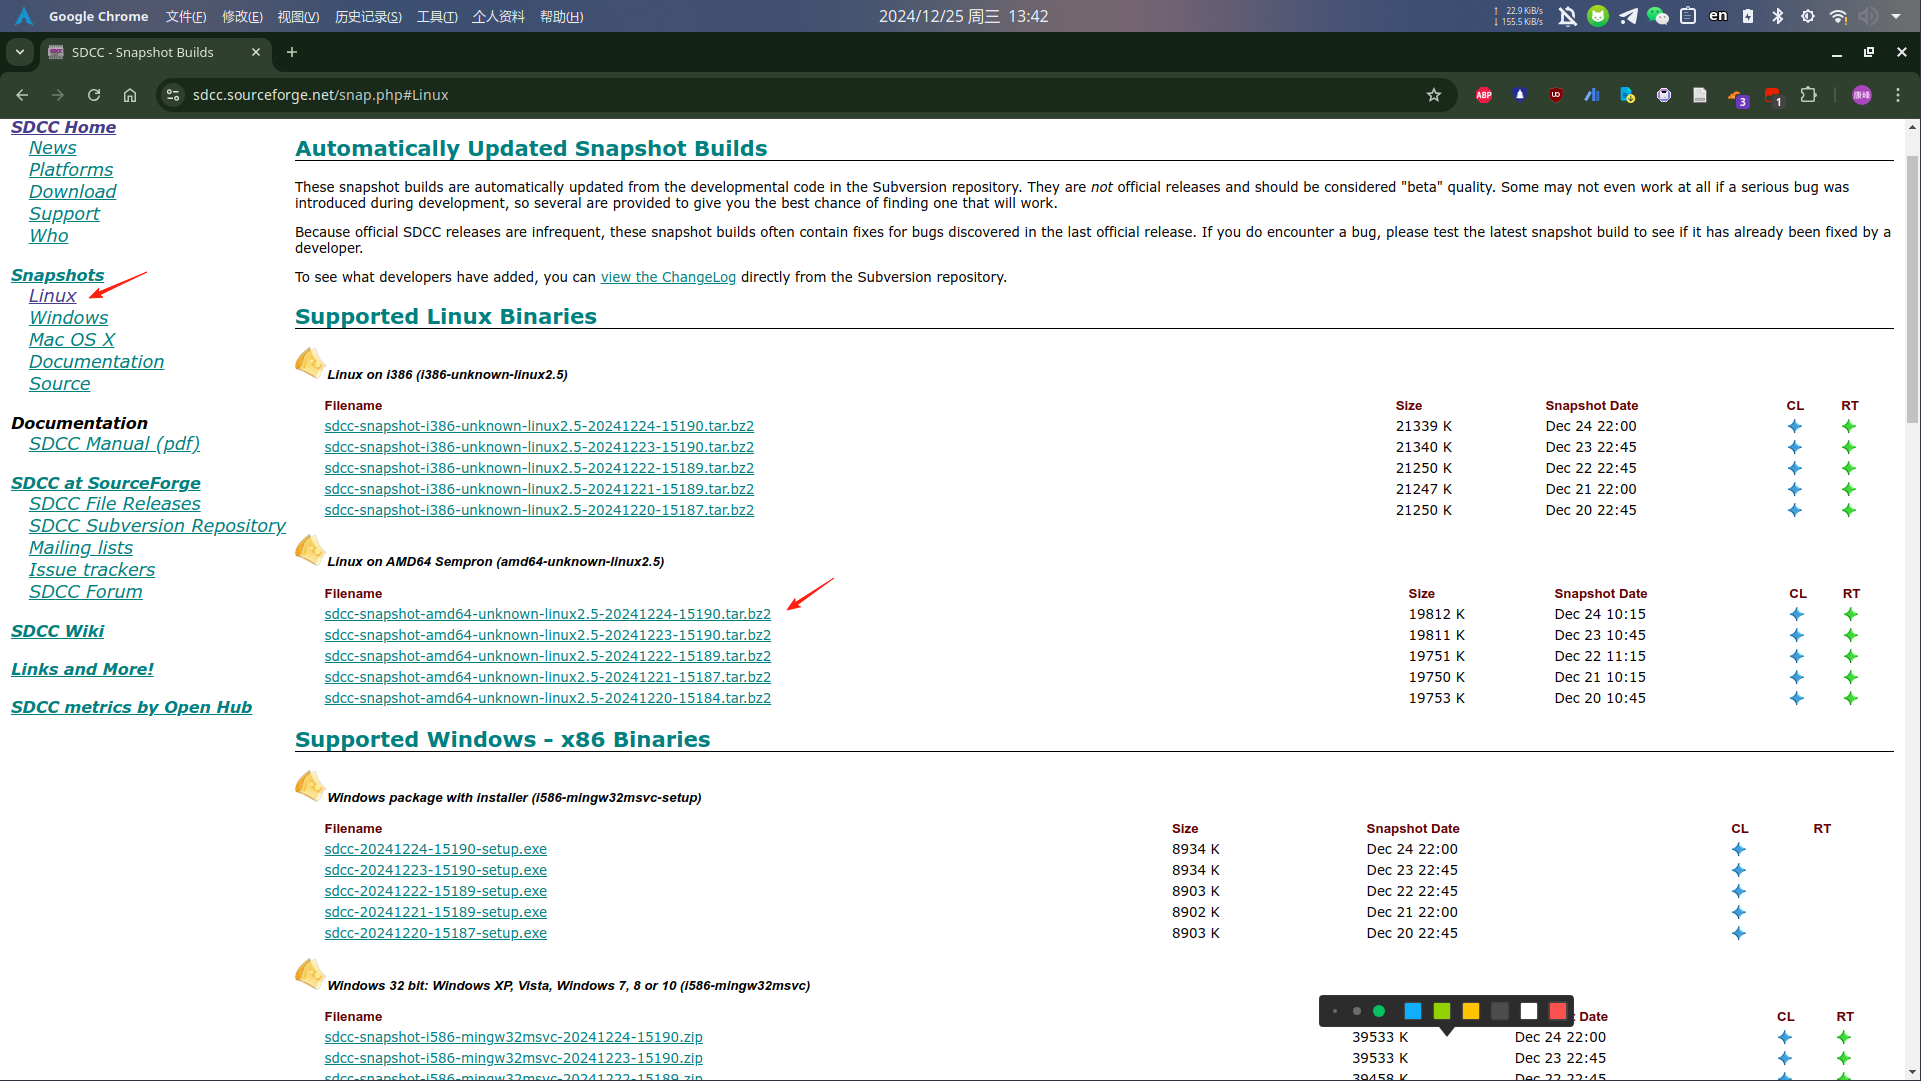Pick the red color swatch
The image size is (1921, 1081).
[1558, 1011]
